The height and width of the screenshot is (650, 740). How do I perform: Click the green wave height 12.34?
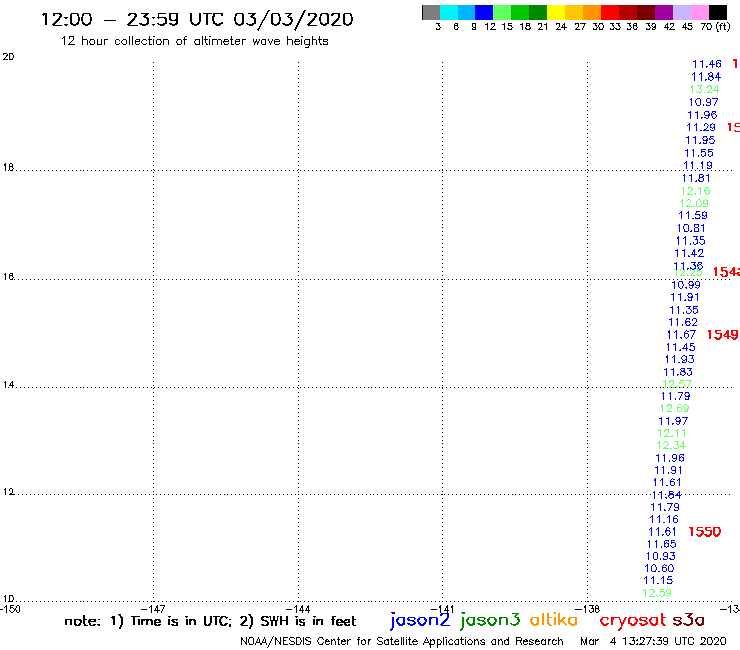click(x=671, y=446)
